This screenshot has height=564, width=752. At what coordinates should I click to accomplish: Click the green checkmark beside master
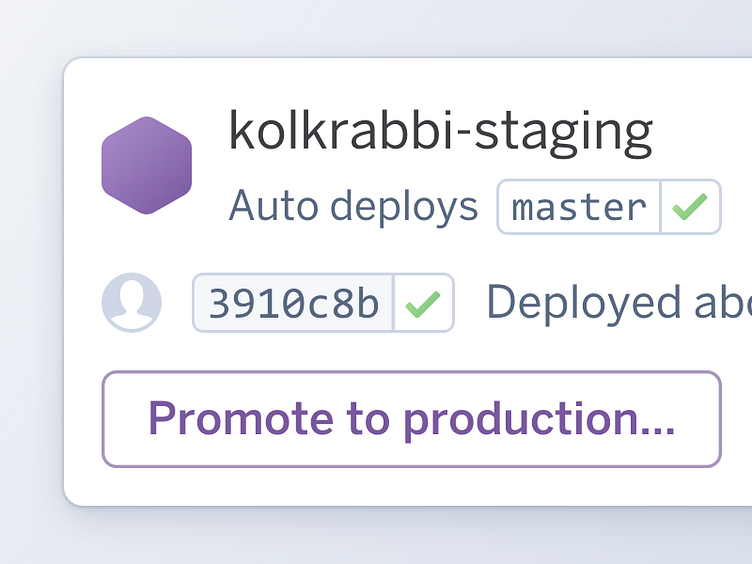(690, 207)
